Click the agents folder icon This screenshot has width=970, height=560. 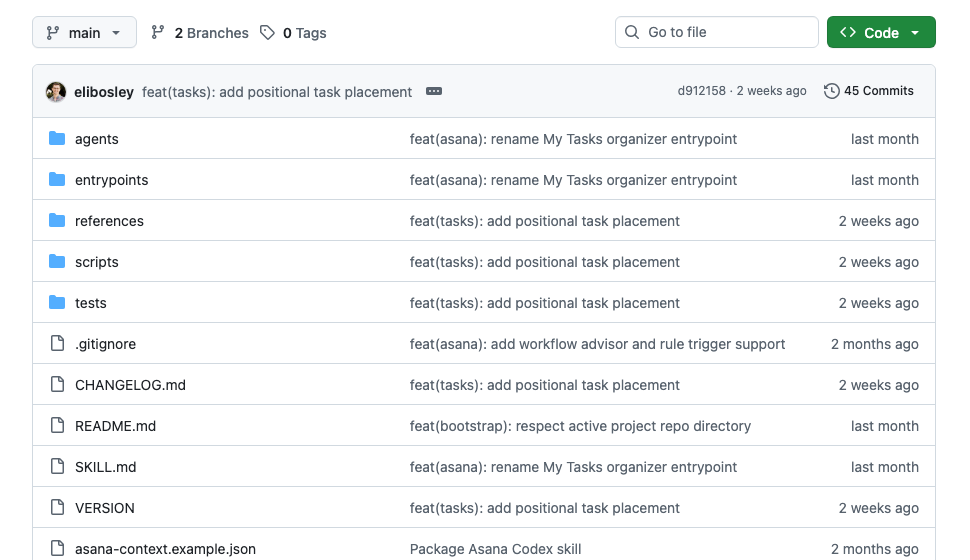[x=57, y=138]
